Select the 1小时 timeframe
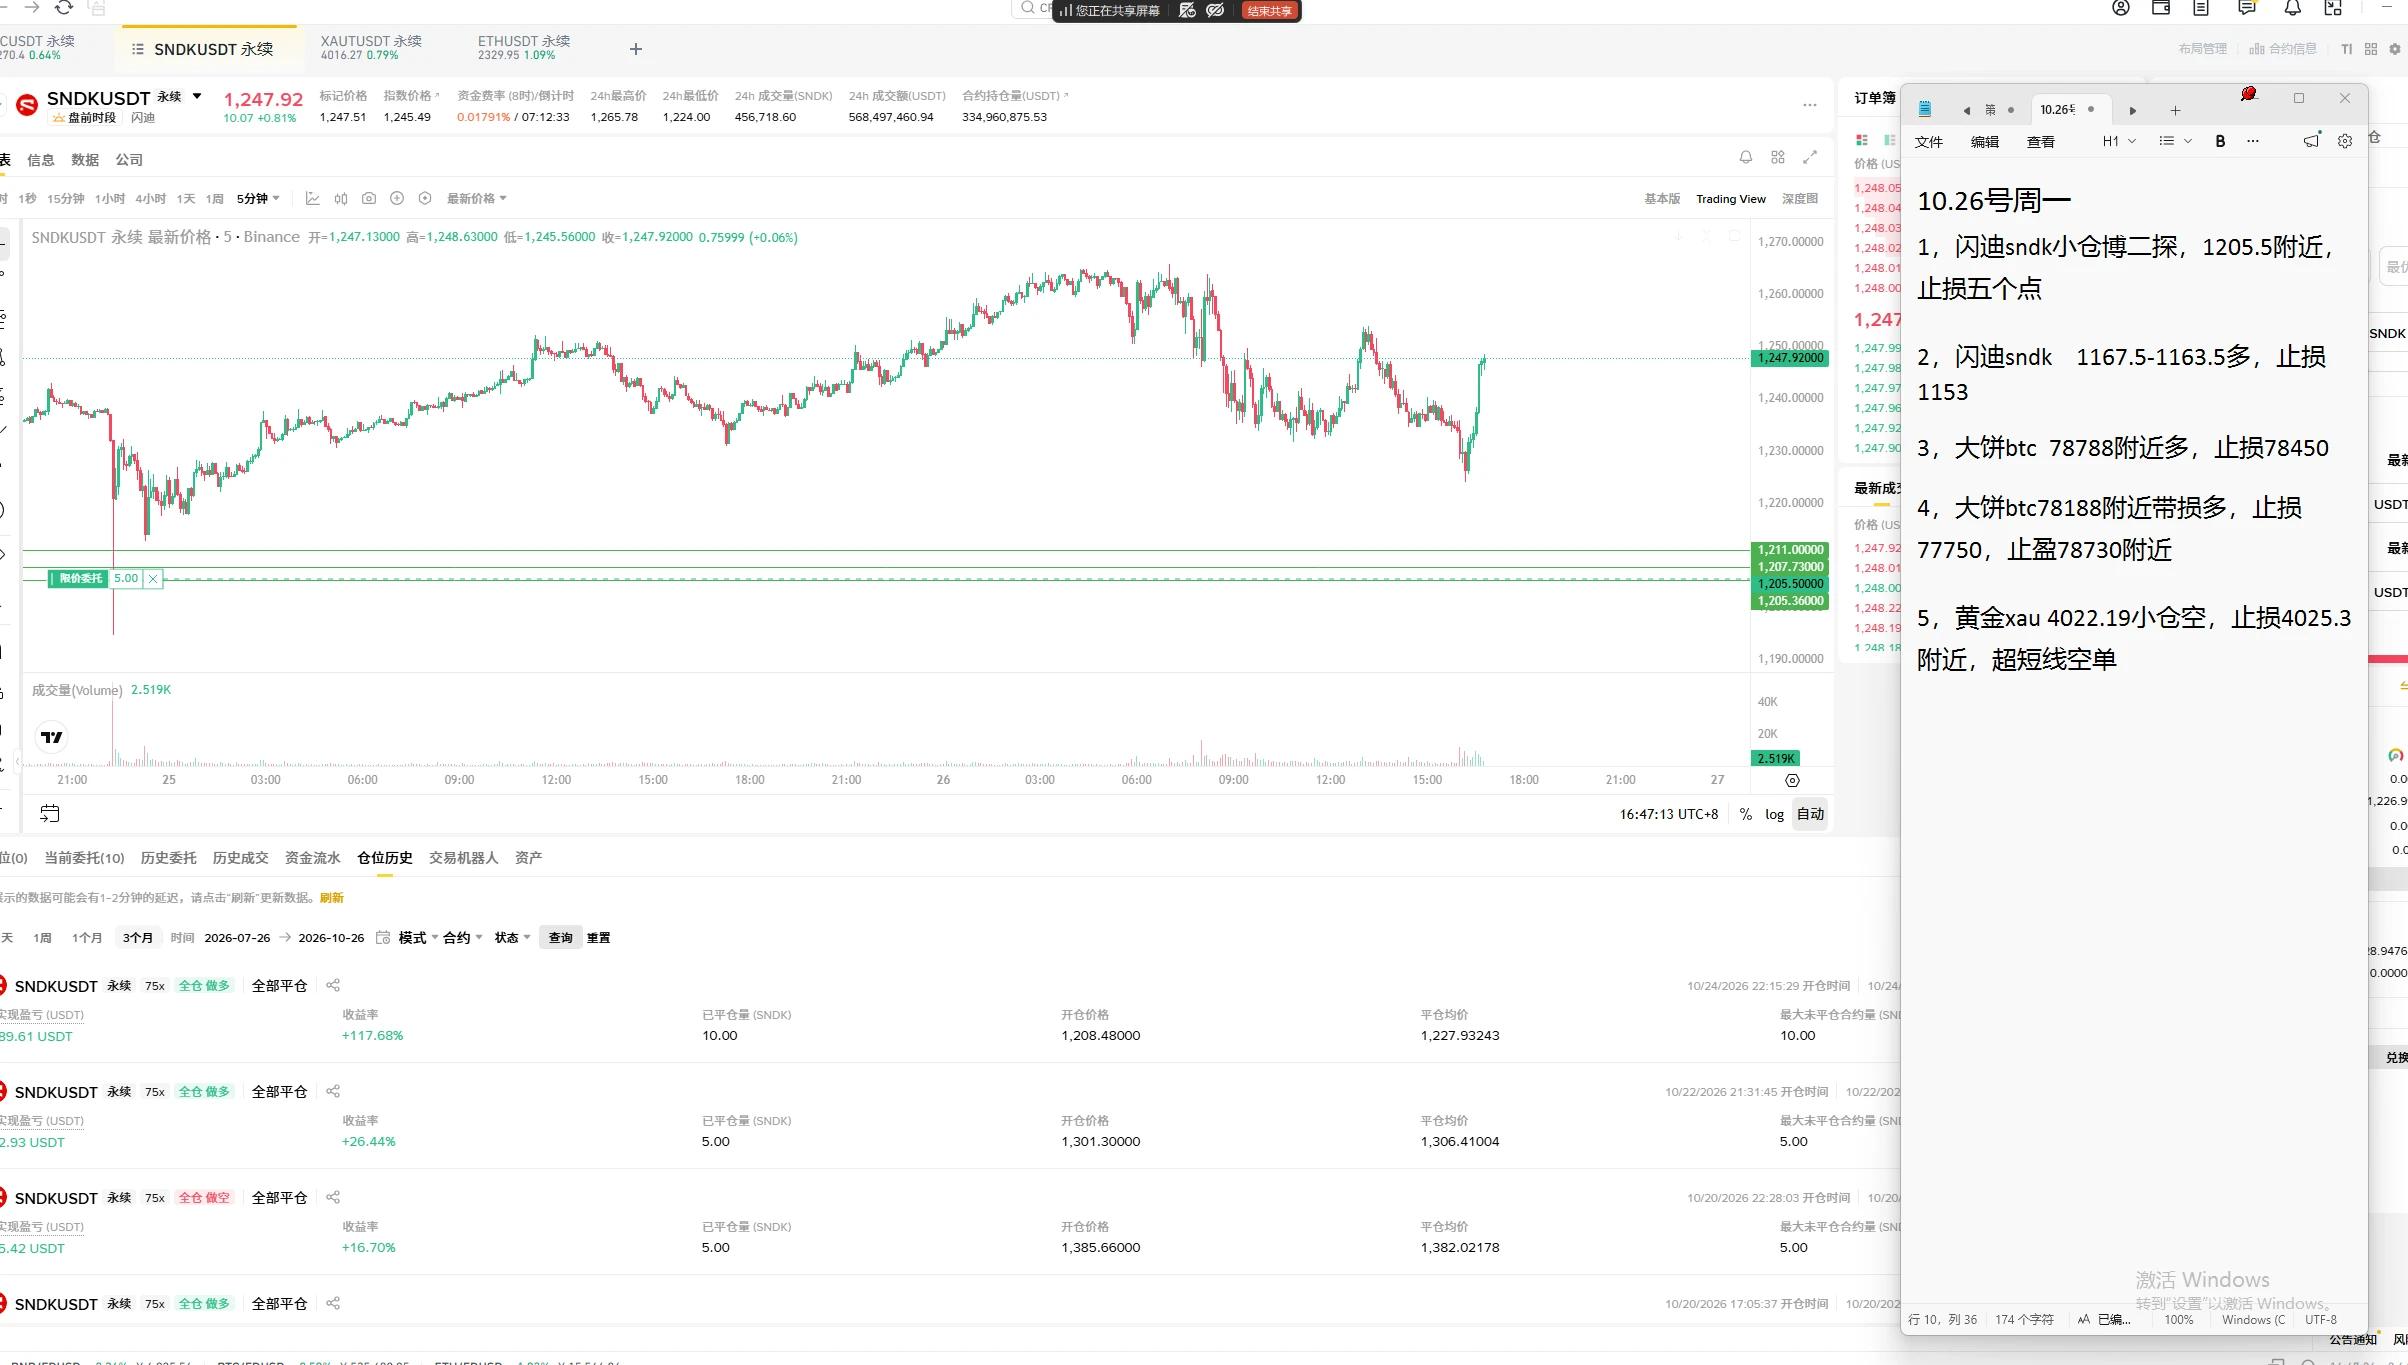2408x1365 pixels. click(110, 199)
